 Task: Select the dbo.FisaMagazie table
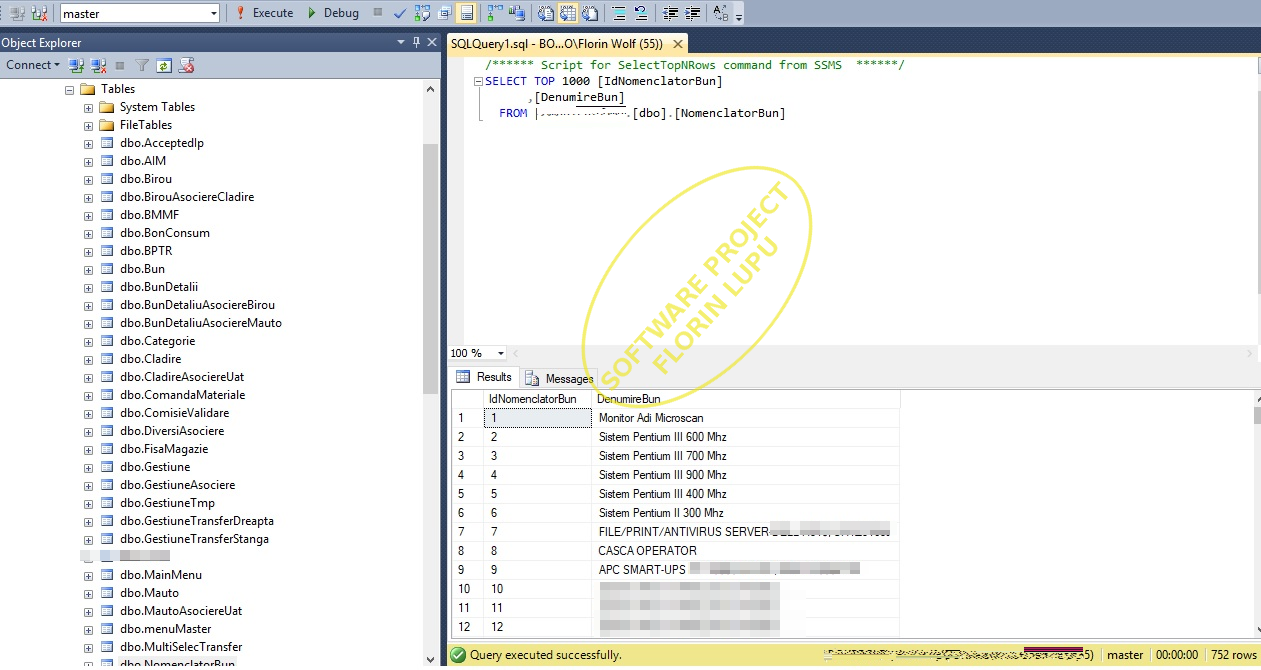click(164, 449)
